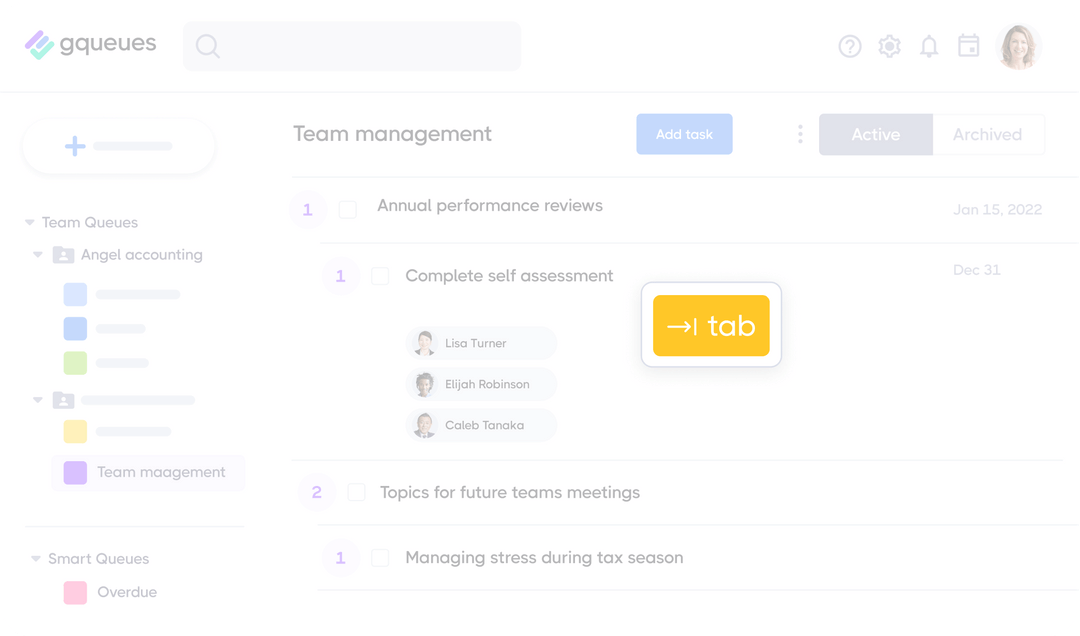Click the gqueues logo

click(90, 44)
